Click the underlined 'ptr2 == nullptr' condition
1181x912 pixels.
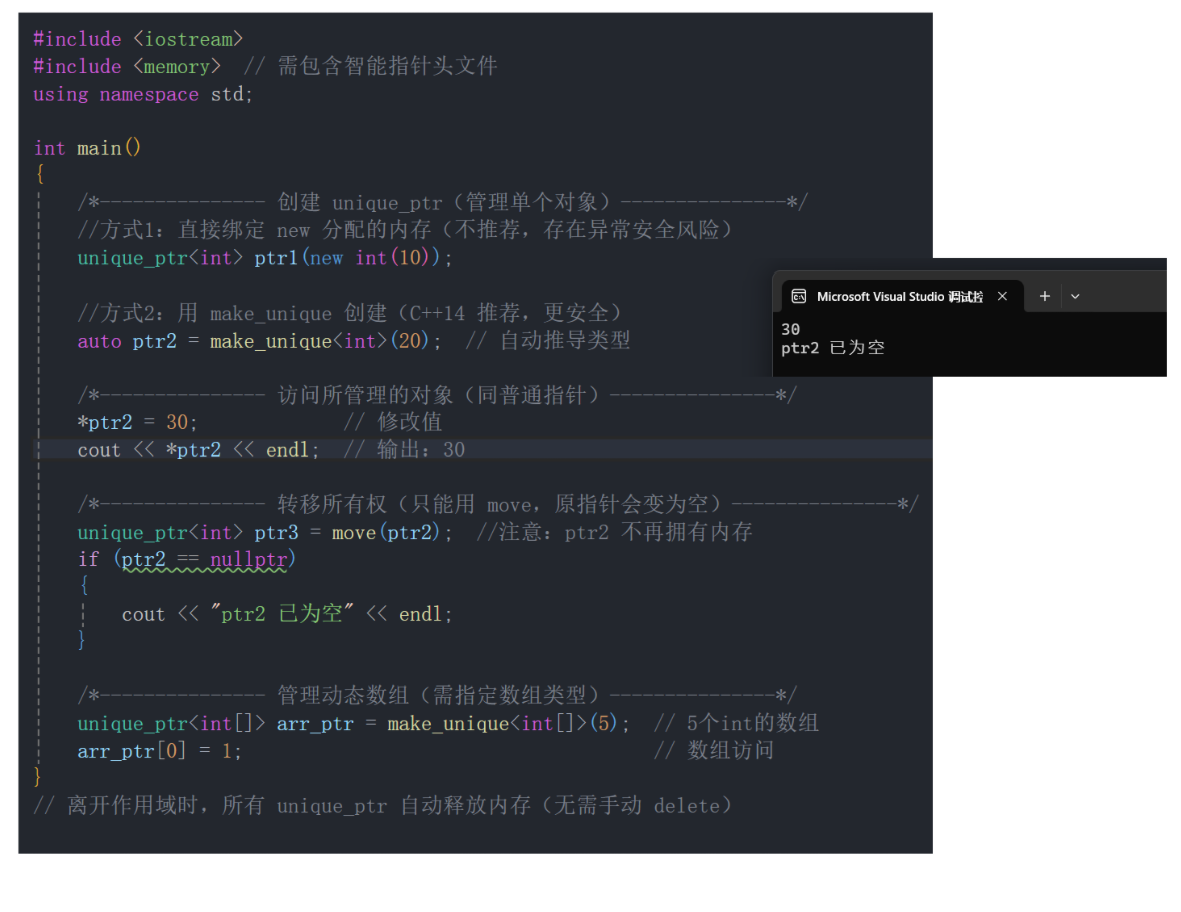204,560
